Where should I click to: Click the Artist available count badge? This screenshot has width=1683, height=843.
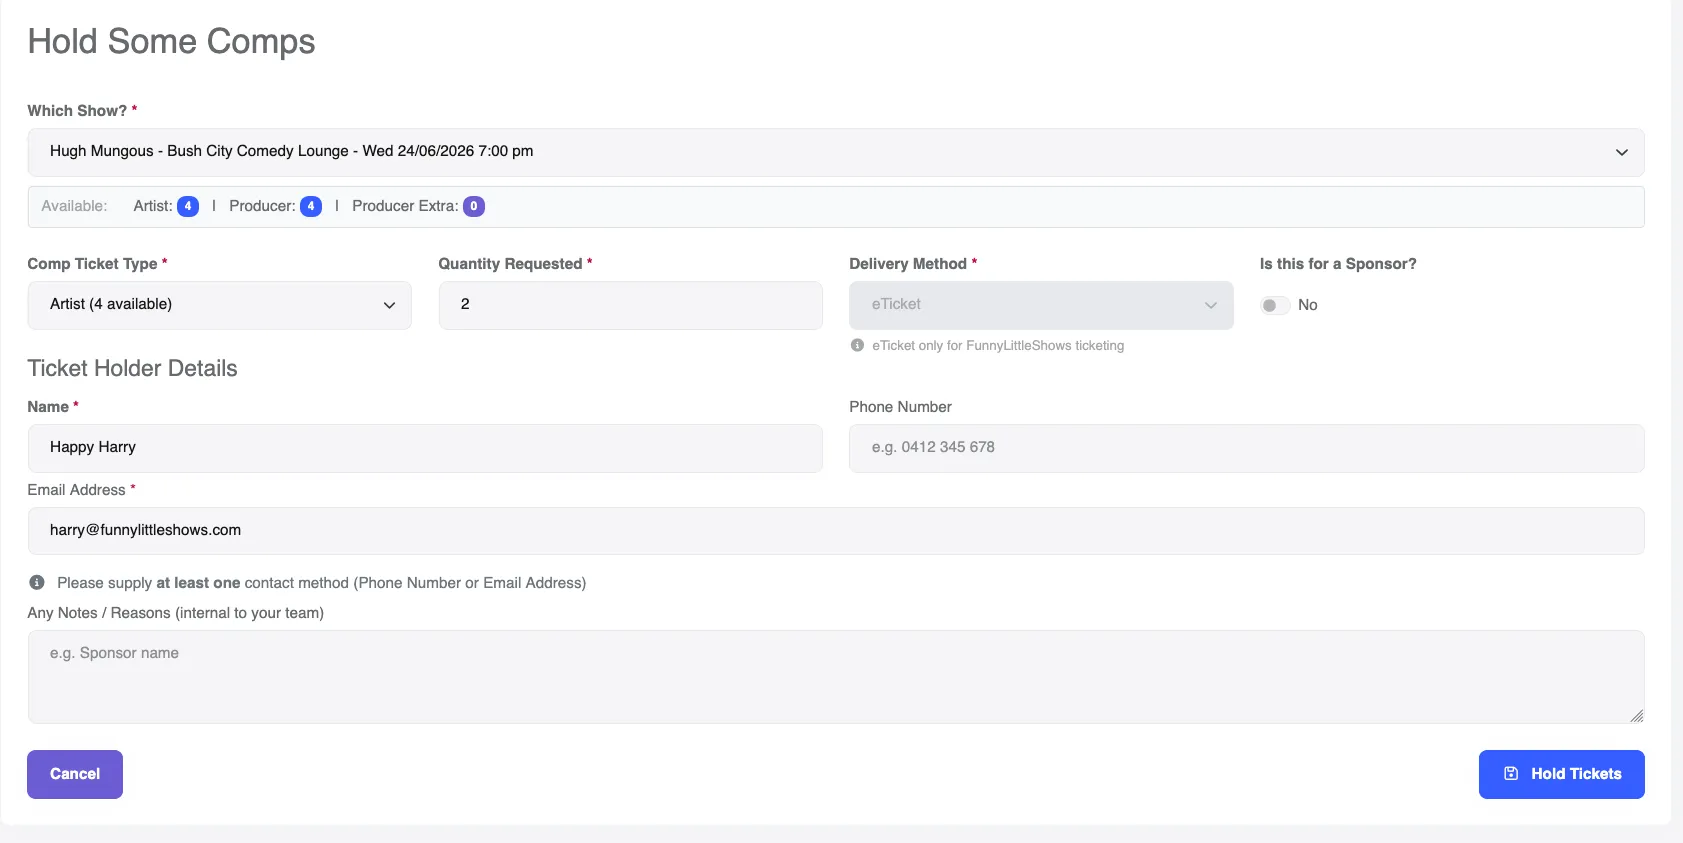pyautogui.click(x=188, y=206)
